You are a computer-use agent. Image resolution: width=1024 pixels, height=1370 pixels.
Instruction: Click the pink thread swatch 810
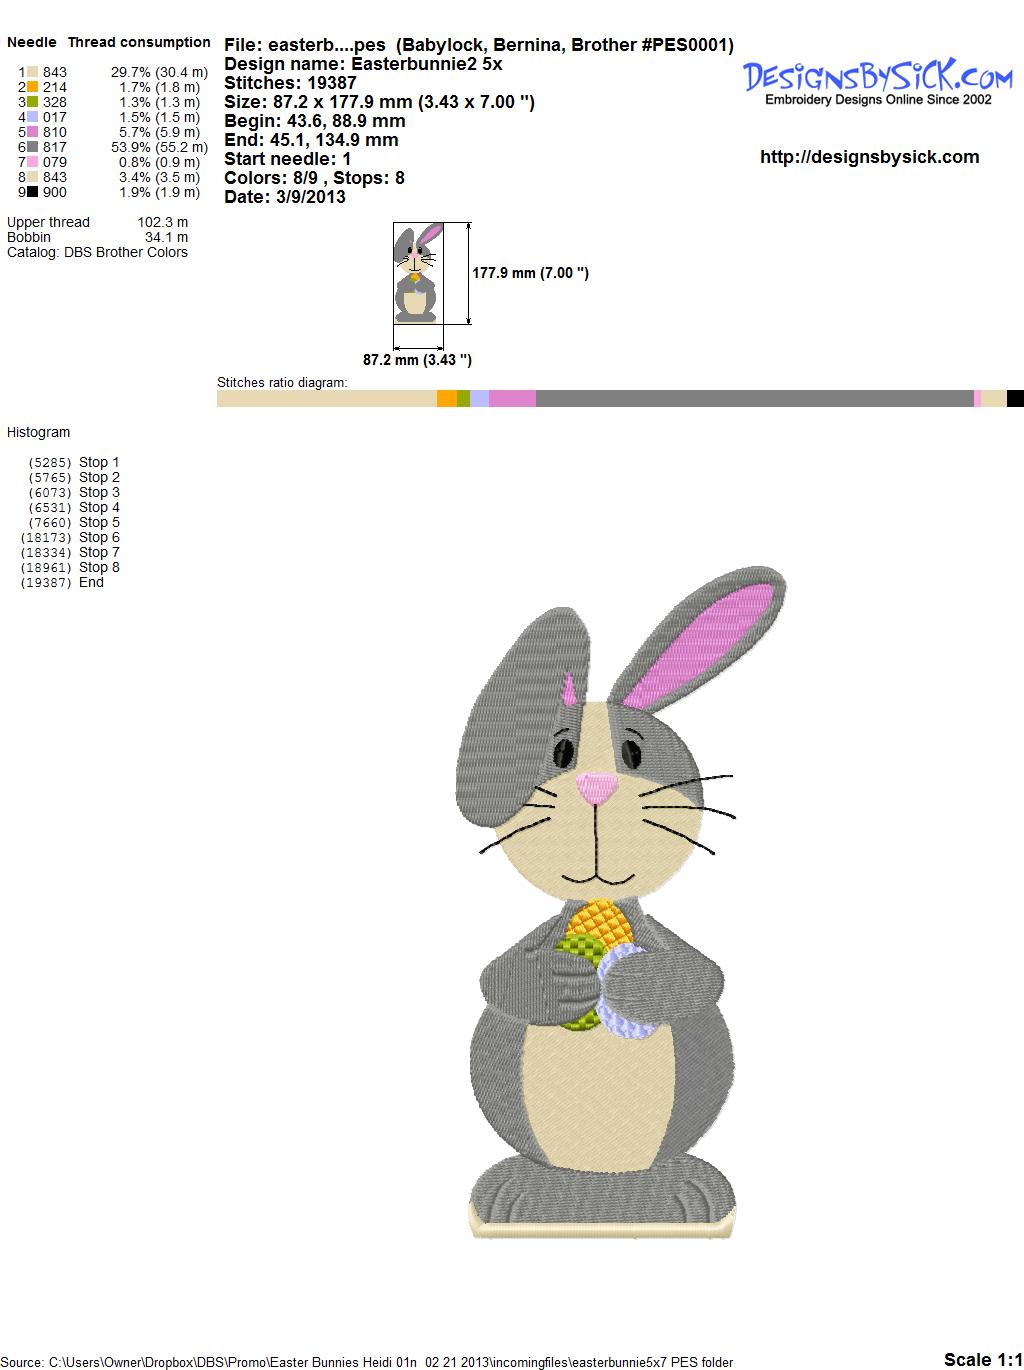tap(33, 132)
